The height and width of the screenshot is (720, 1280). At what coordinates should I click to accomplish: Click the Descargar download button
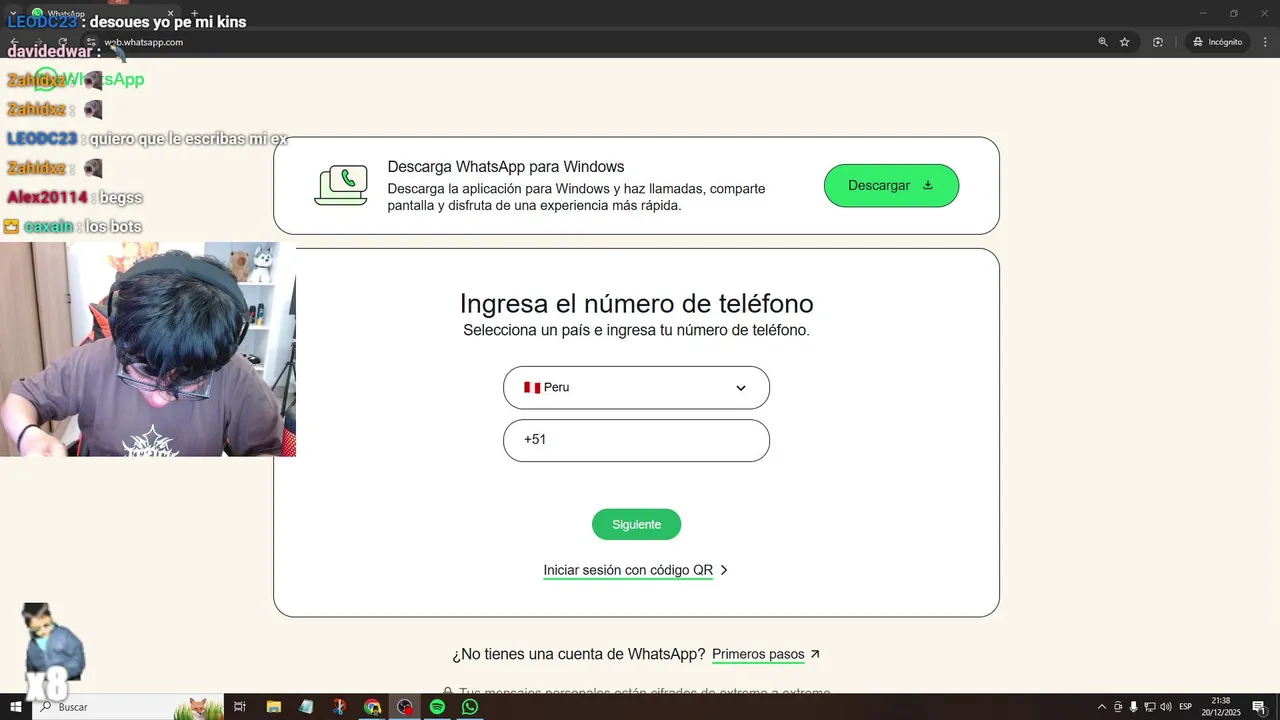click(x=891, y=186)
